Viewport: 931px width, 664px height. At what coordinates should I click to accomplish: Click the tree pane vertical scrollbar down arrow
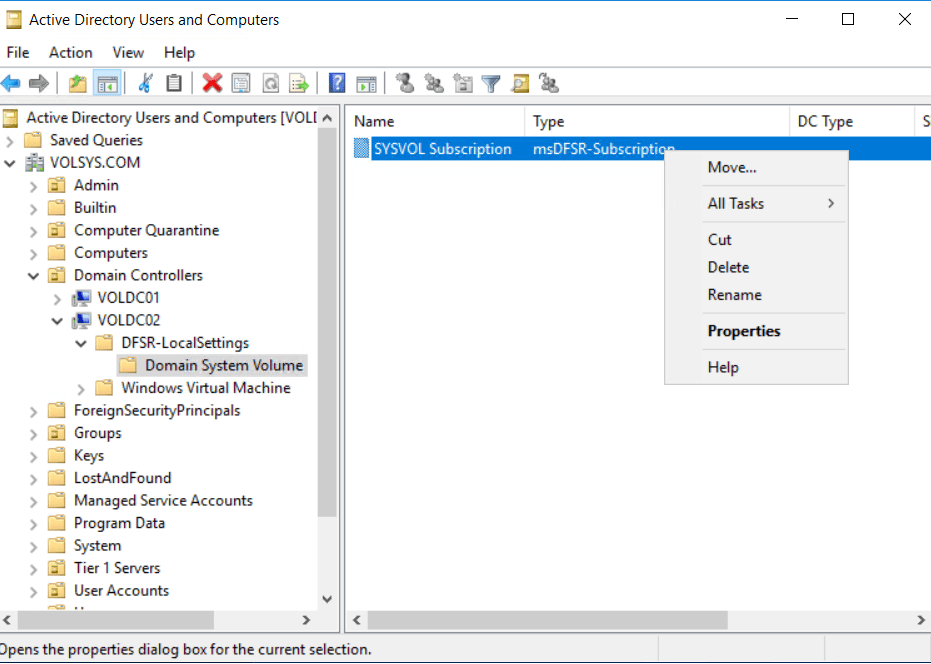pyautogui.click(x=327, y=598)
